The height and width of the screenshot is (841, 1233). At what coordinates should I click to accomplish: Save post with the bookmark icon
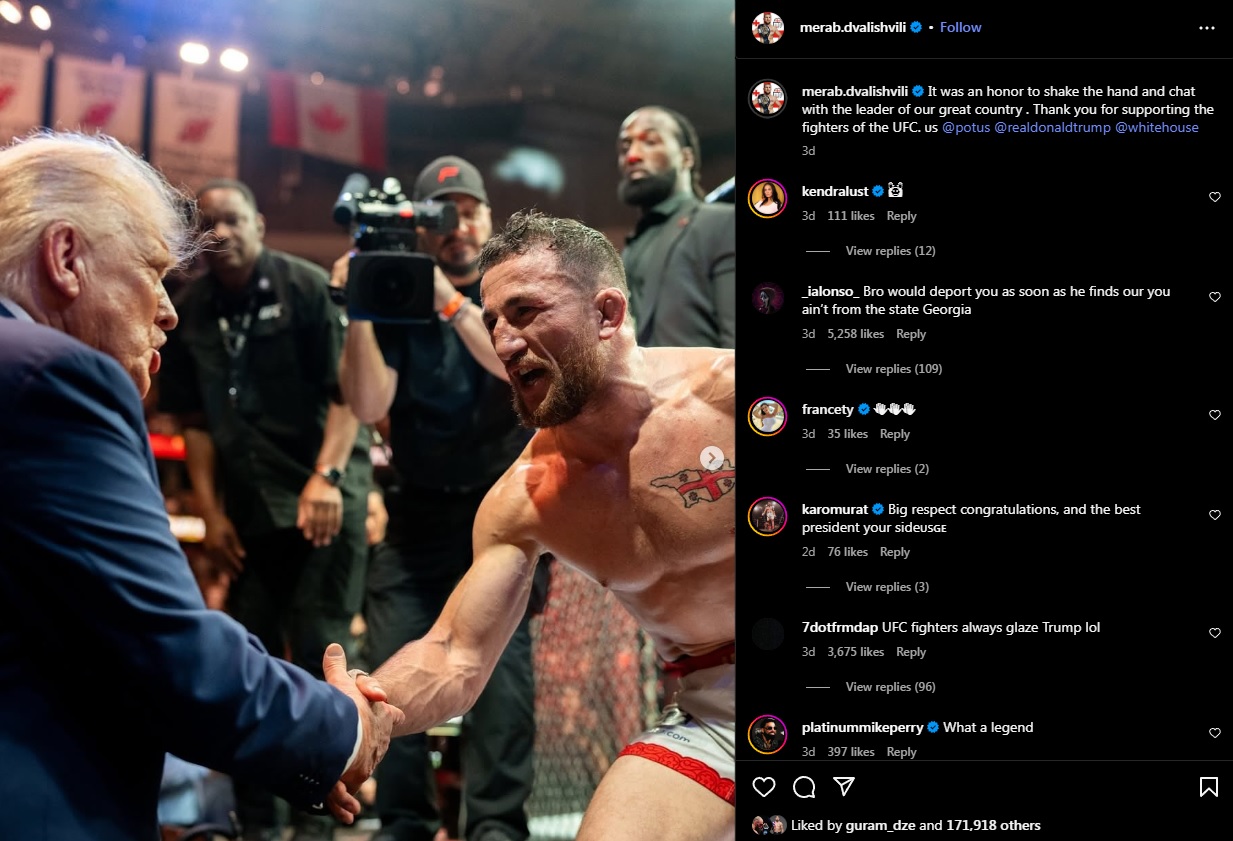[x=1208, y=787]
